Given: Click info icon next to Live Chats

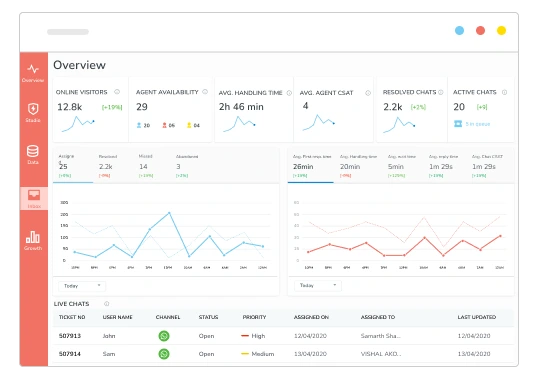Looking at the screenshot, I should coord(107,304).
